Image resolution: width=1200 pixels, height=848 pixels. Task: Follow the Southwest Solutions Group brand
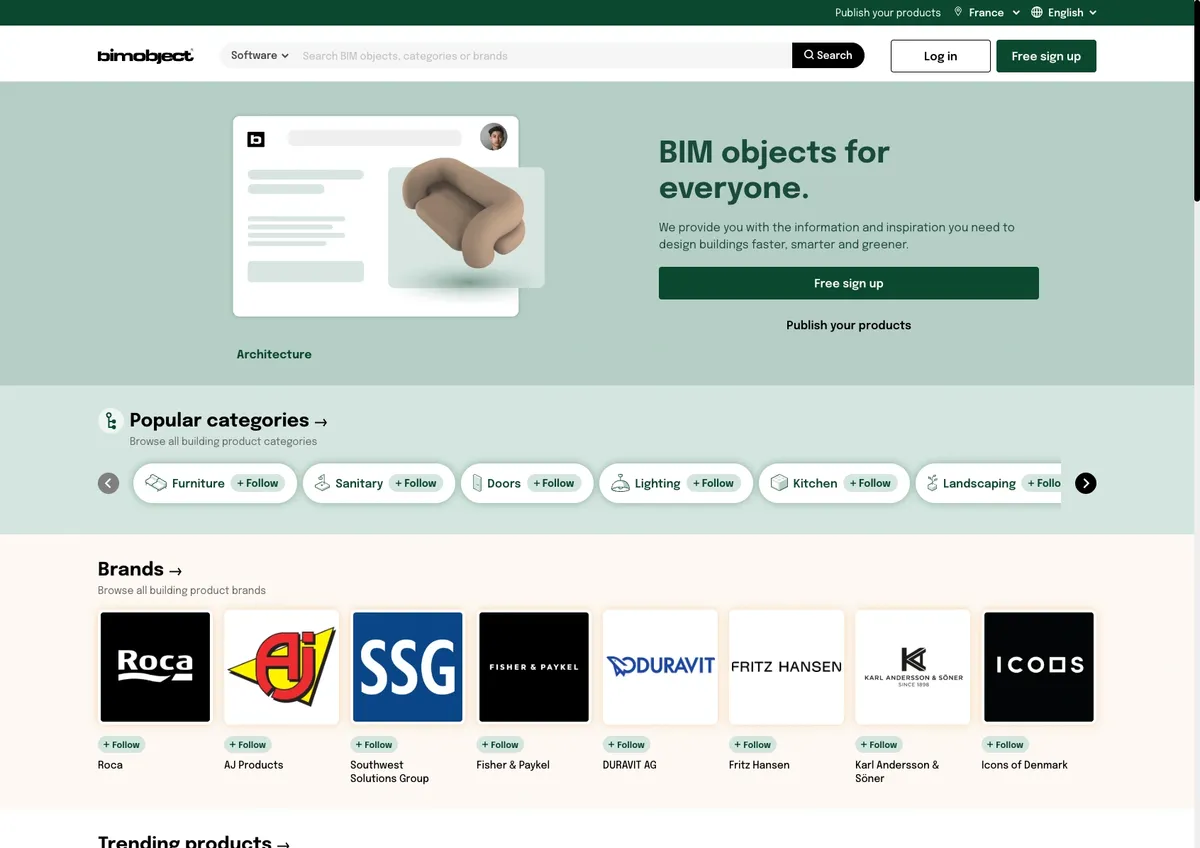pos(373,744)
